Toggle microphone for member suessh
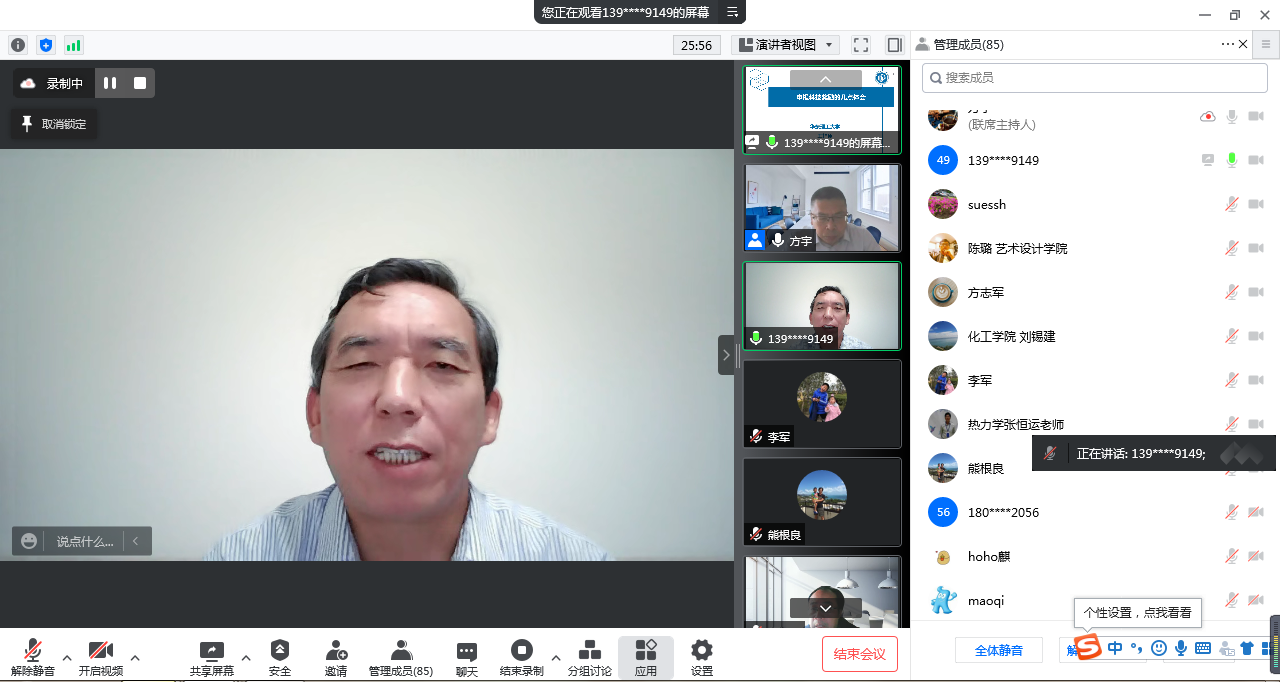 [x=1232, y=204]
